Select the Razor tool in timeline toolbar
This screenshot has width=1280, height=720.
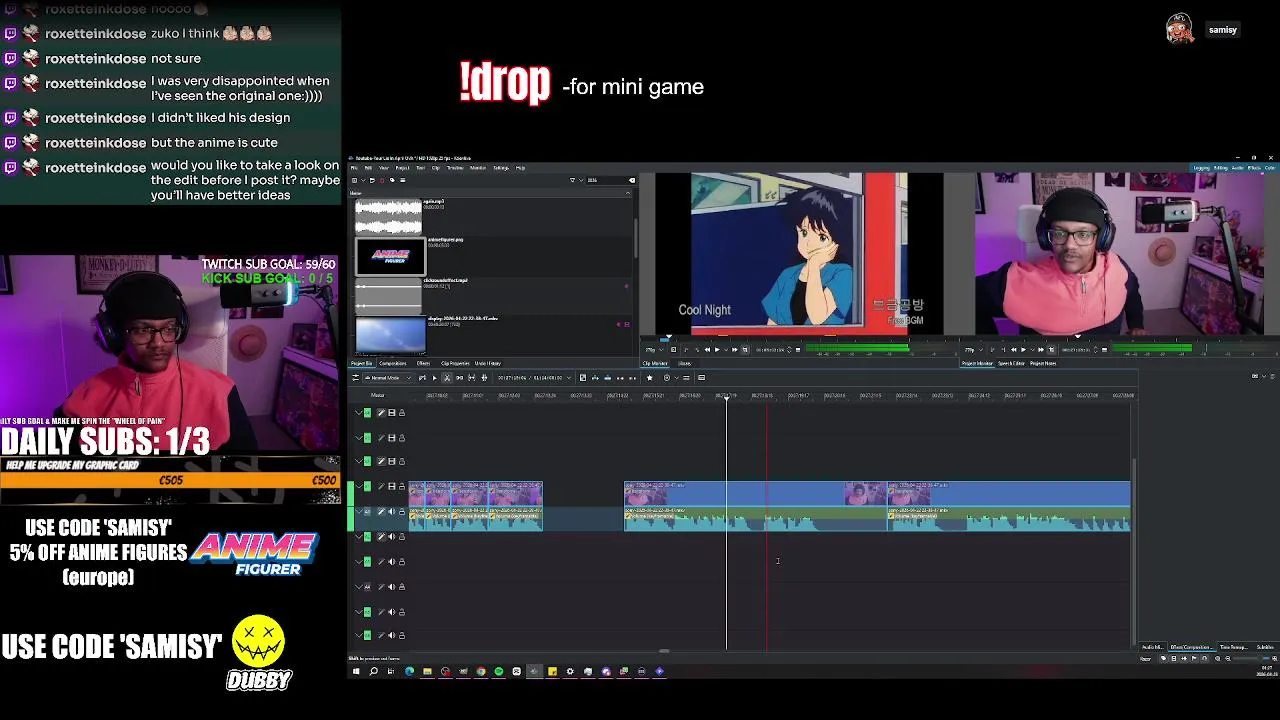pyautogui.click(x=447, y=378)
